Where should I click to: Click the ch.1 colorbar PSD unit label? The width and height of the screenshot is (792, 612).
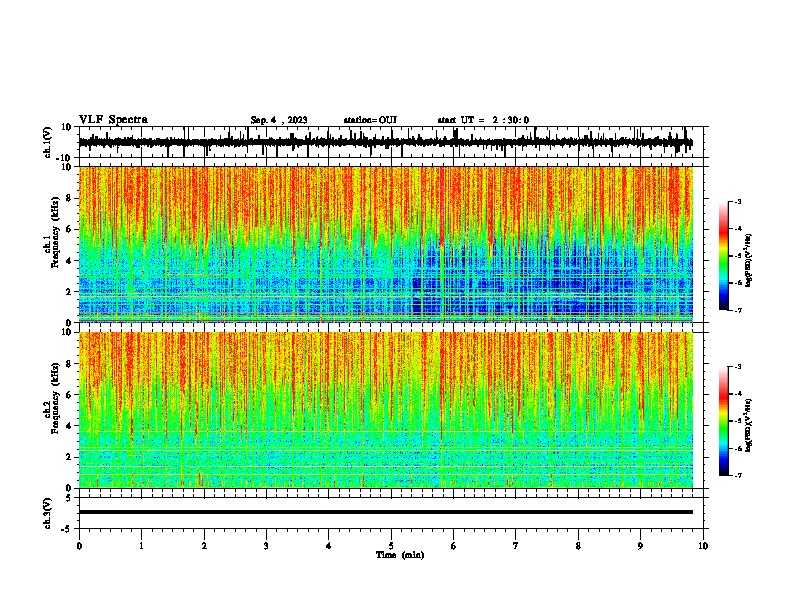click(x=749, y=260)
